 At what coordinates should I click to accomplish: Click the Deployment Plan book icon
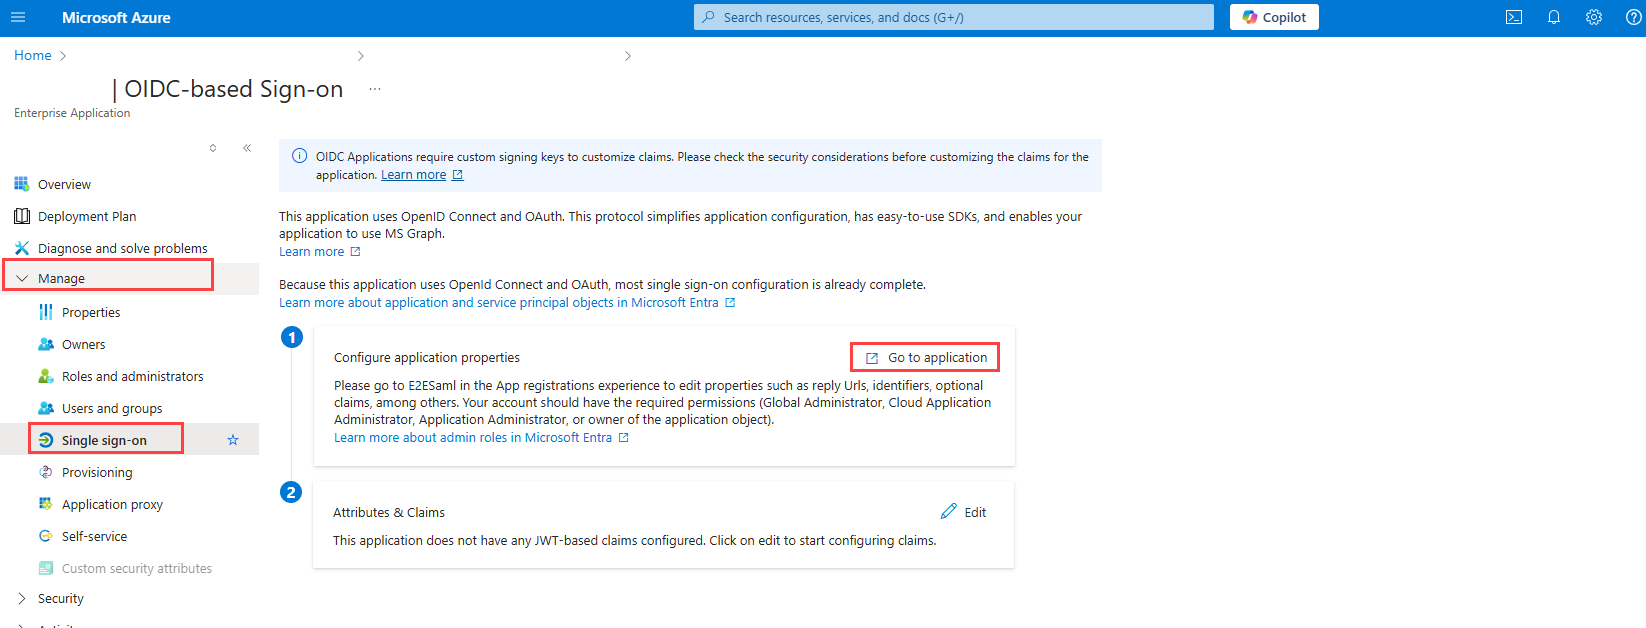22,216
